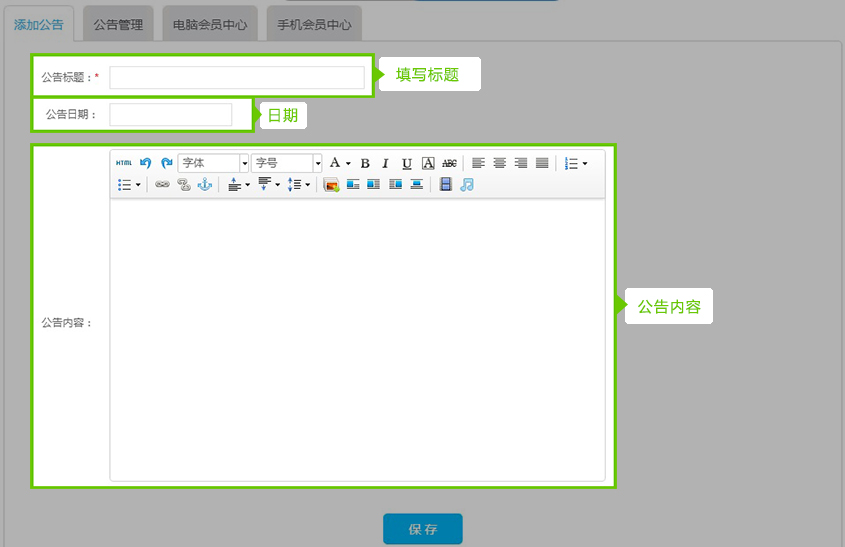Image resolution: width=845 pixels, height=547 pixels.
Task: Click the 公告标题 input field
Action: (x=237, y=77)
